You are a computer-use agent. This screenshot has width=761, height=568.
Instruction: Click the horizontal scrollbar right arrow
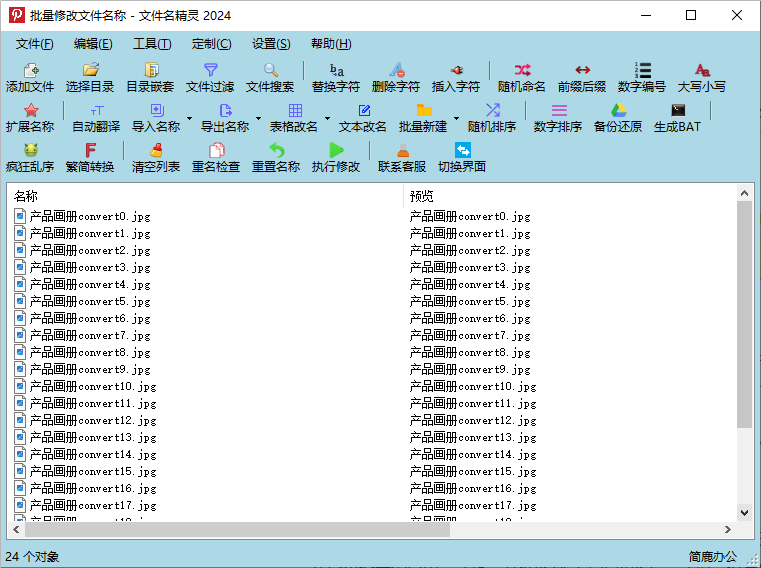[x=727, y=529]
